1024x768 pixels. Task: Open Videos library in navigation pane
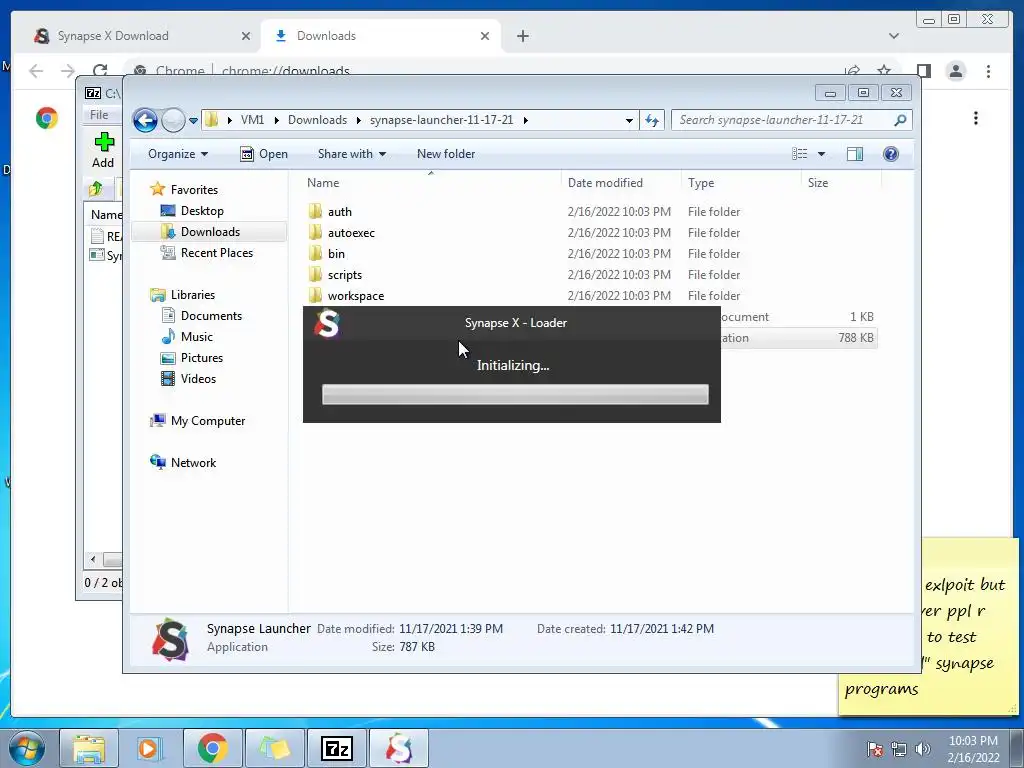(x=198, y=379)
